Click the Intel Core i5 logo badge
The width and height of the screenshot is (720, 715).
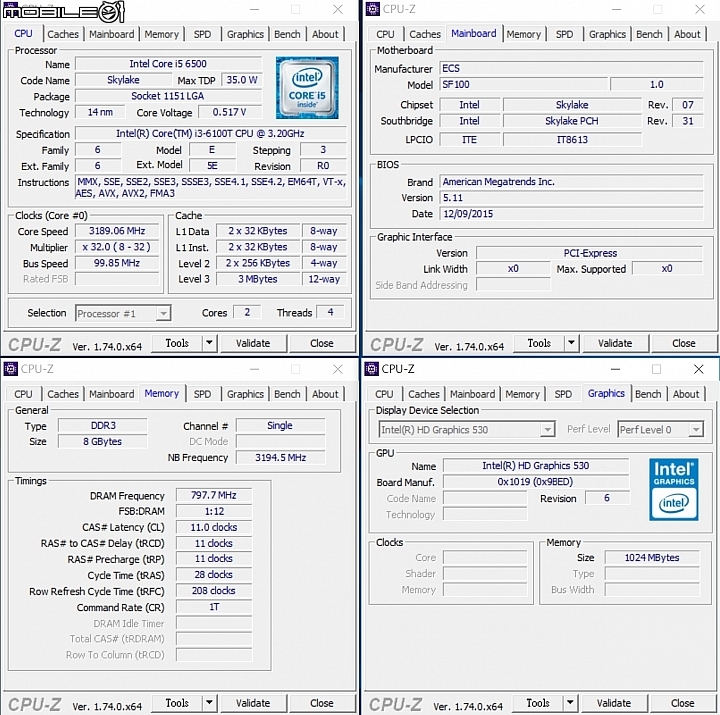(307, 88)
